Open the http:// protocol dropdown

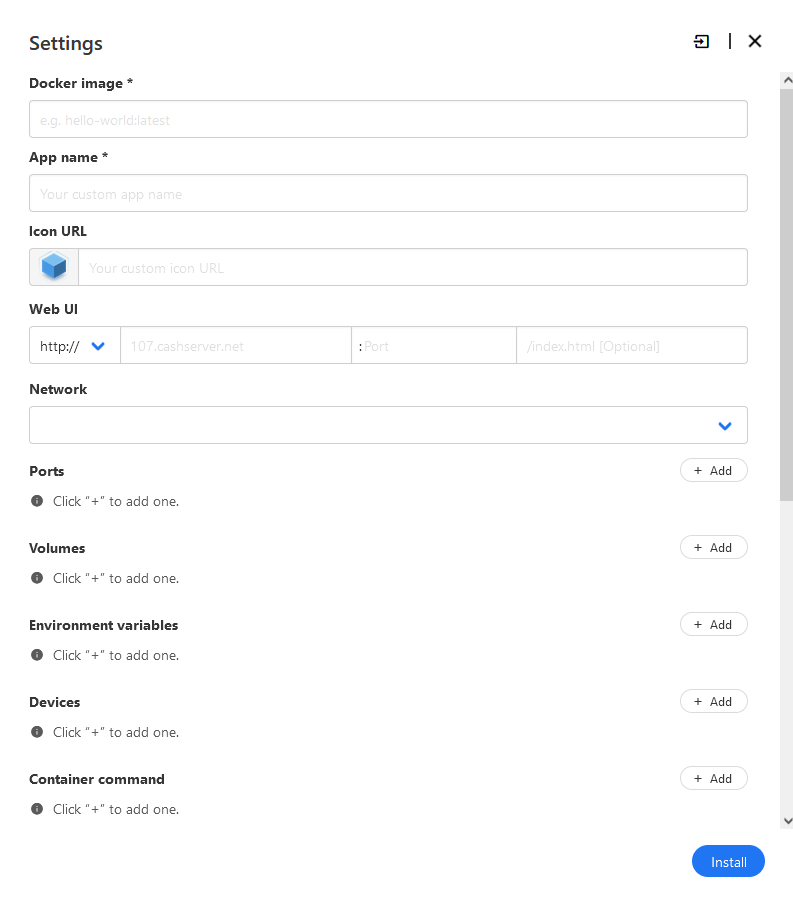[74, 346]
